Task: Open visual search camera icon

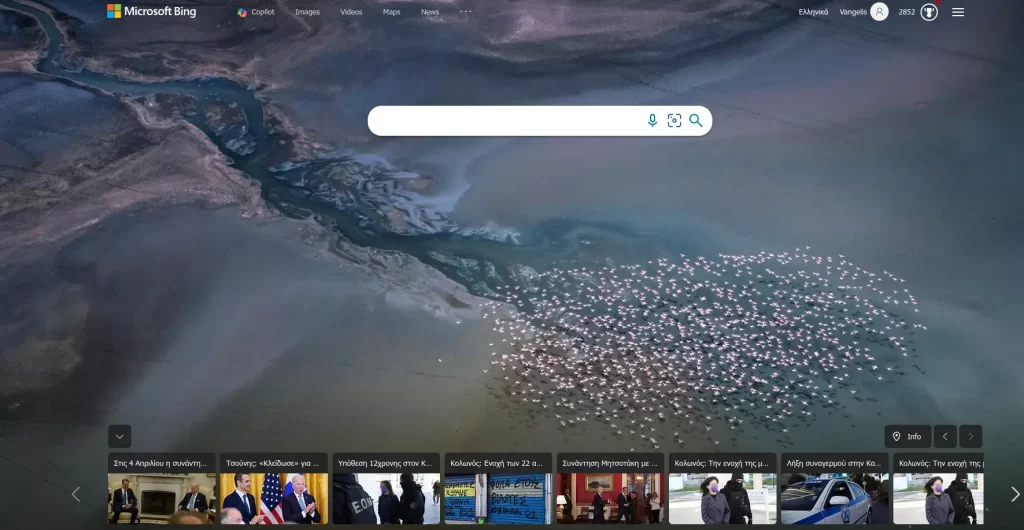Action: [x=674, y=121]
